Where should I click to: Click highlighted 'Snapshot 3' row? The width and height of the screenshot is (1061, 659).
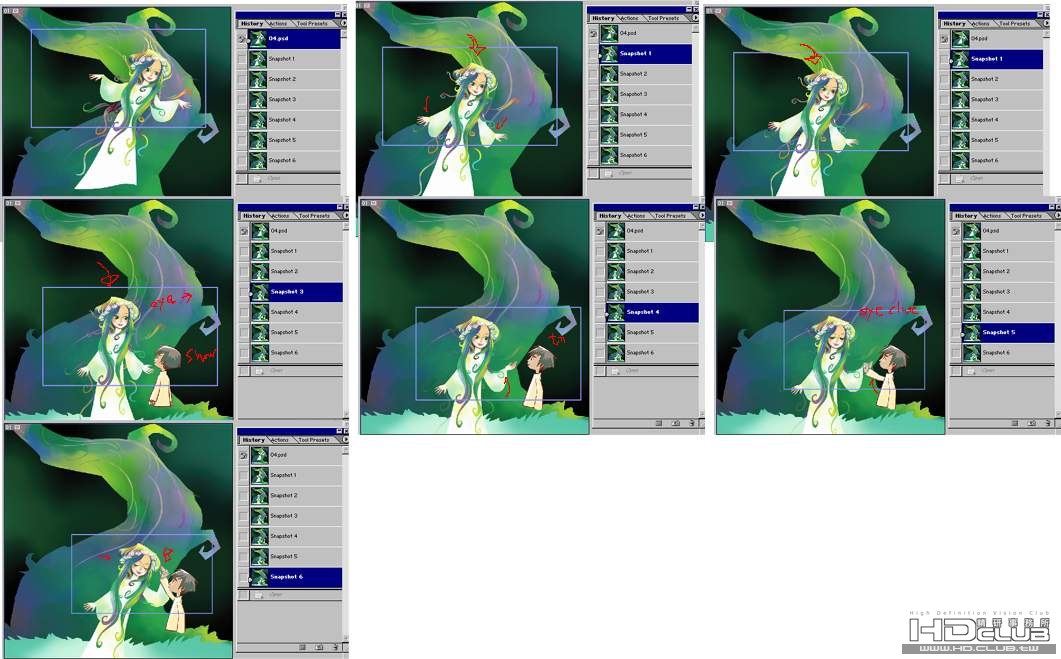pyautogui.click(x=296, y=292)
